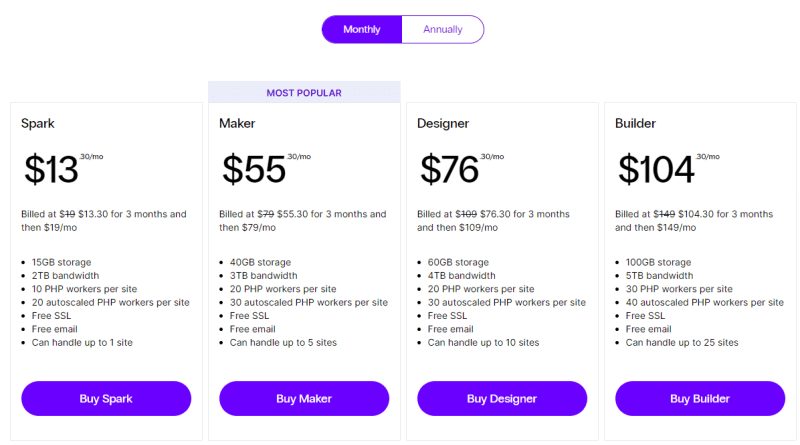Click '15GB storage' in Spark plan
Image resolution: width=800 pixels, height=445 pixels.
61,262
